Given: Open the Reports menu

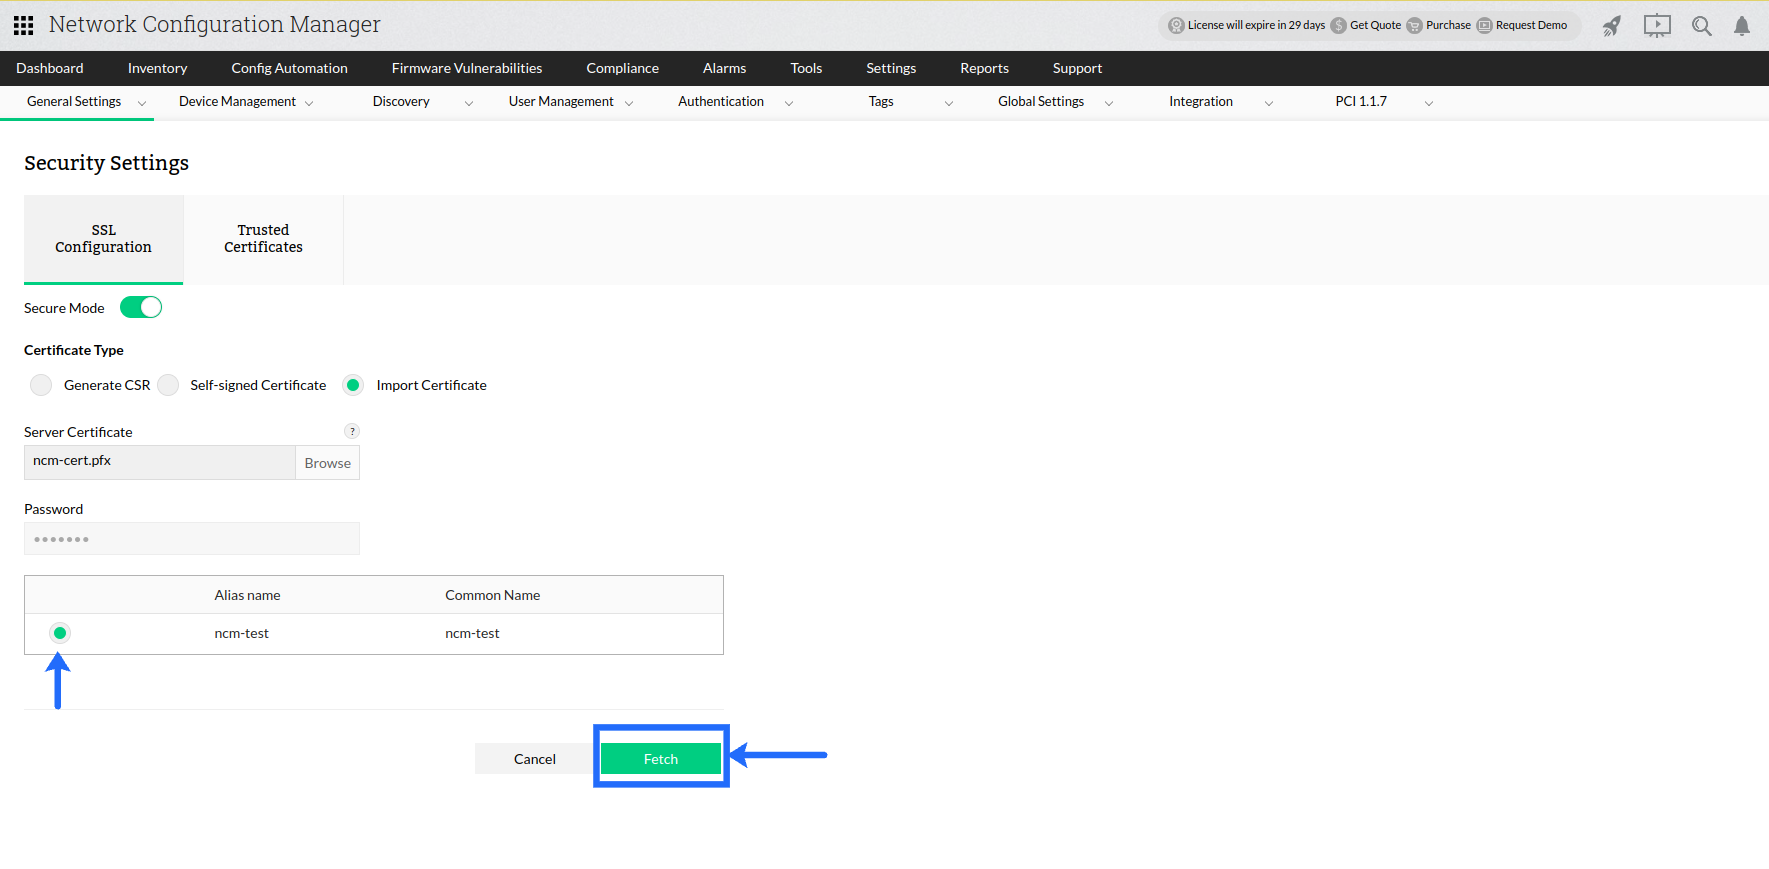Looking at the screenshot, I should (x=985, y=68).
